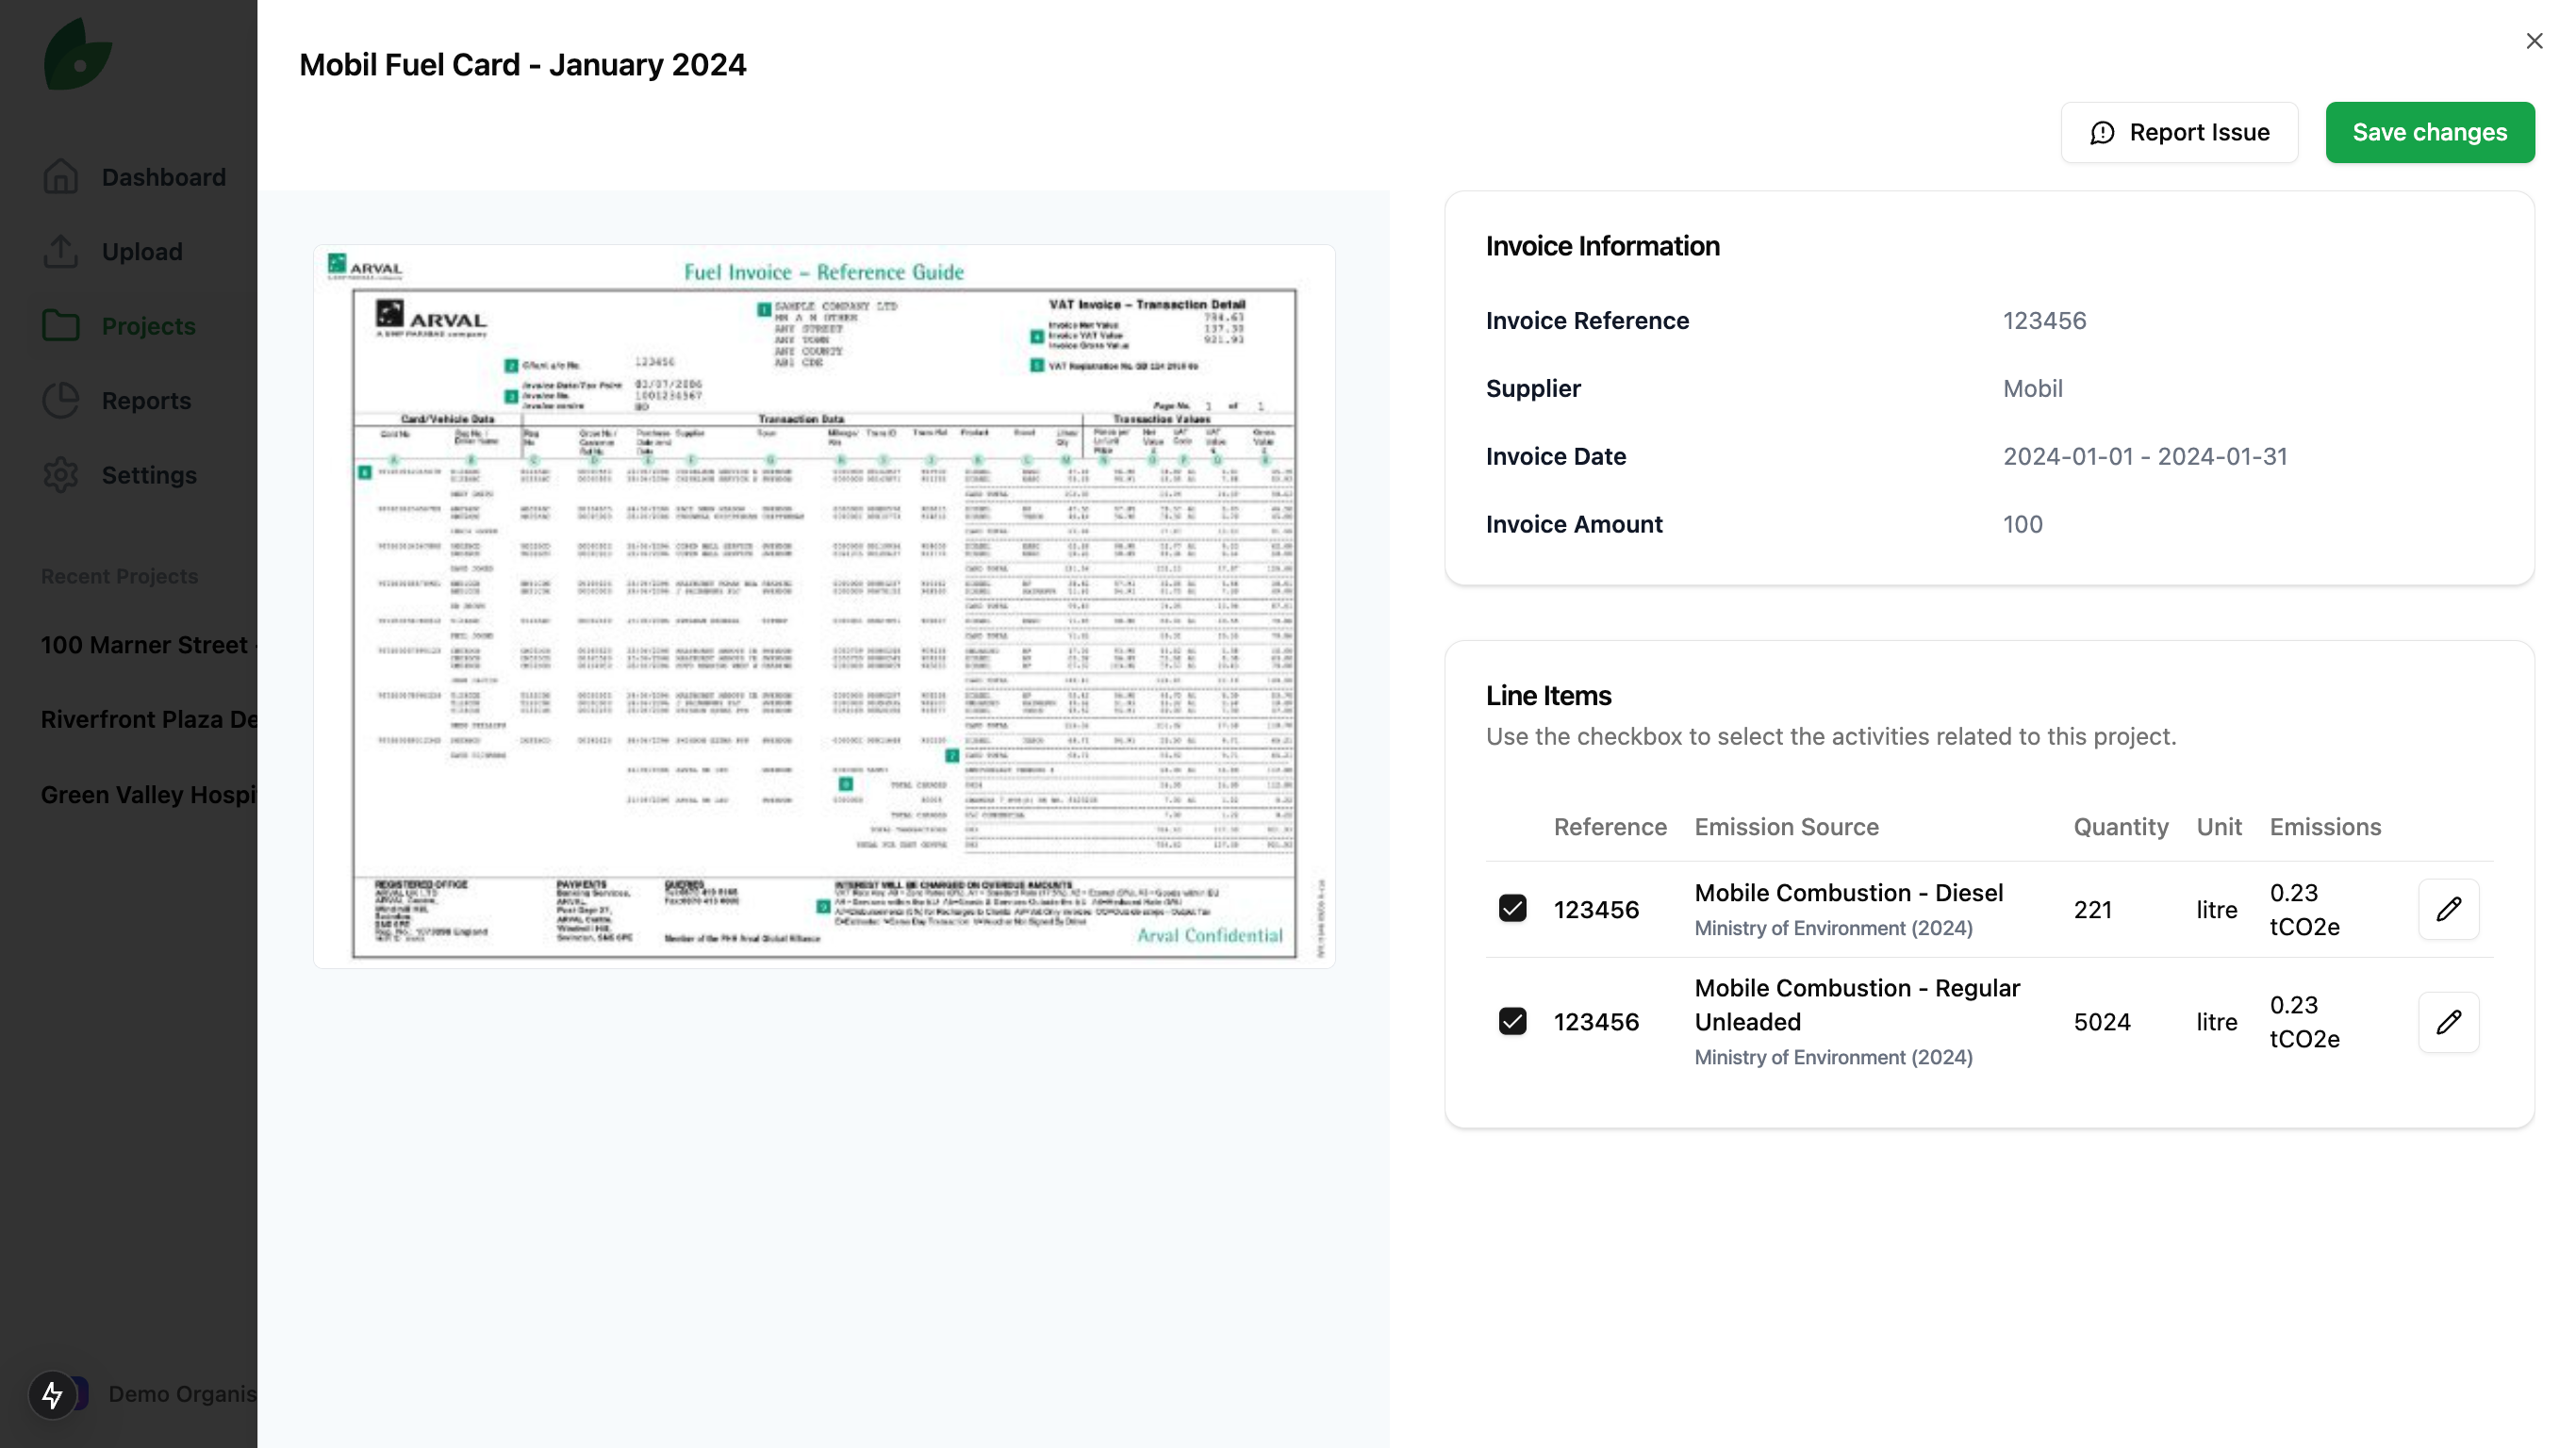The height and width of the screenshot is (1448, 2576).
Task: Open Riverfront Plaza recent project
Action: point(148,720)
